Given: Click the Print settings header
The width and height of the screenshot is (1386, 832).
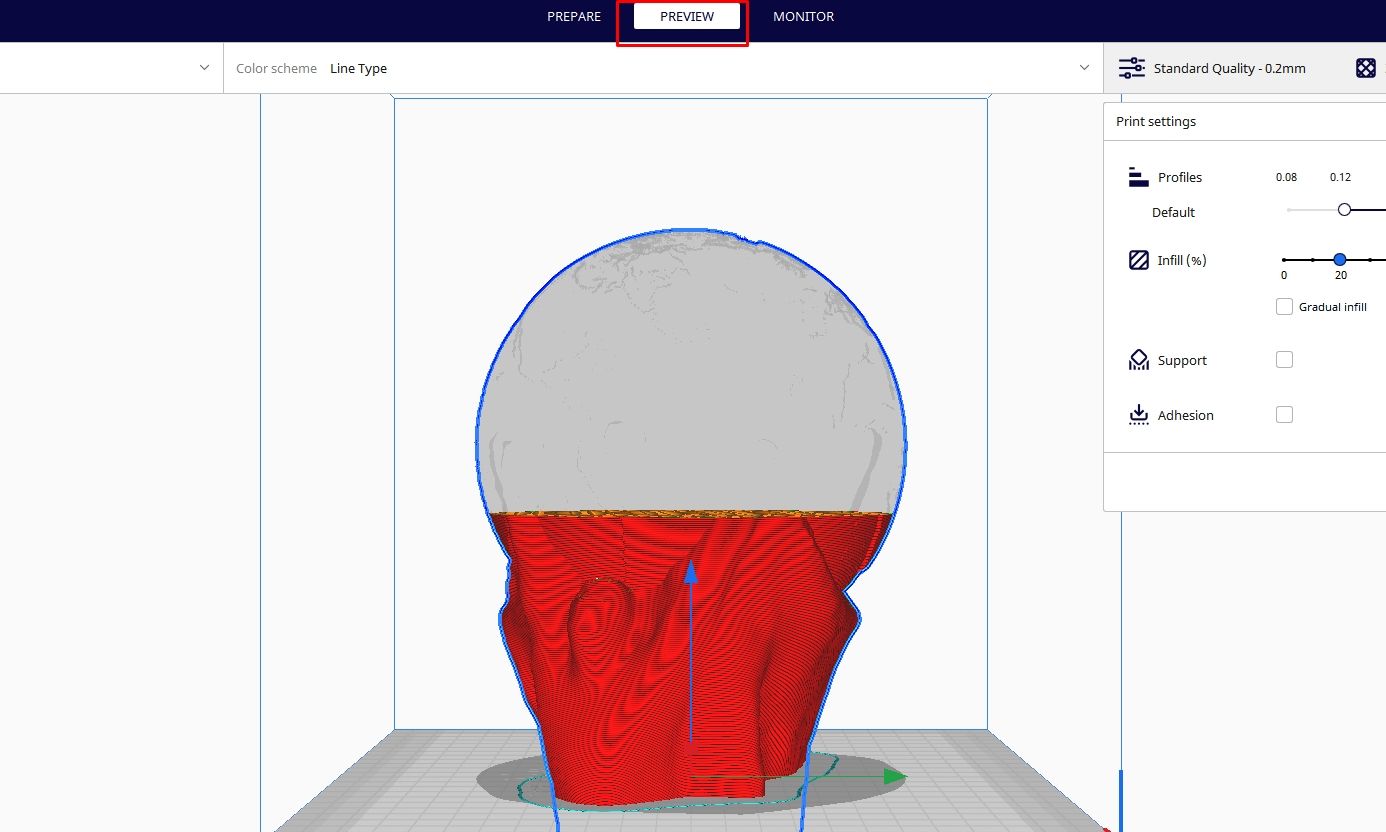Looking at the screenshot, I should click(1155, 121).
